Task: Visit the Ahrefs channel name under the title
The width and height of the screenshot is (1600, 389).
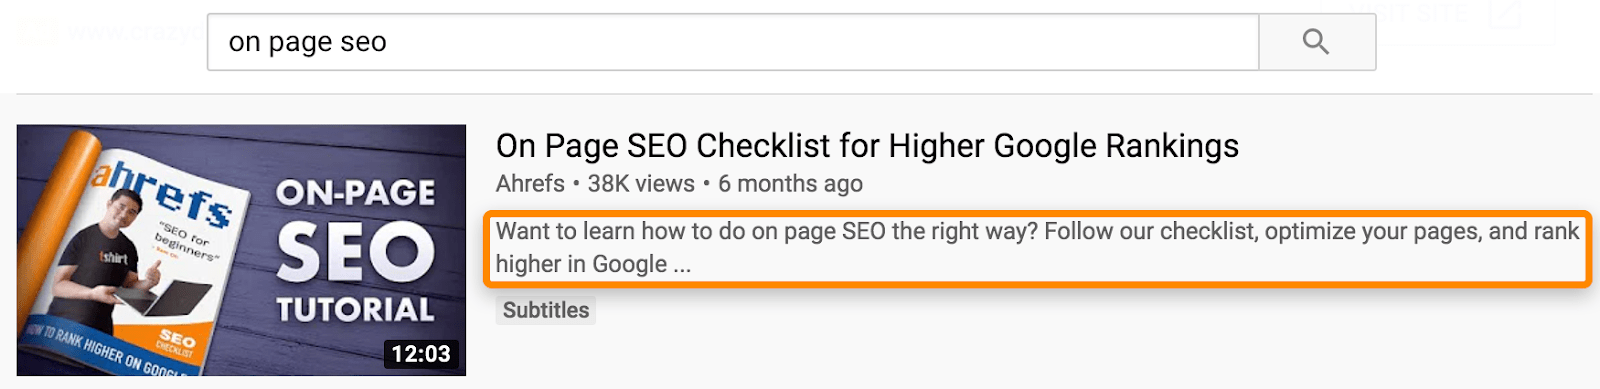Action: [x=530, y=184]
